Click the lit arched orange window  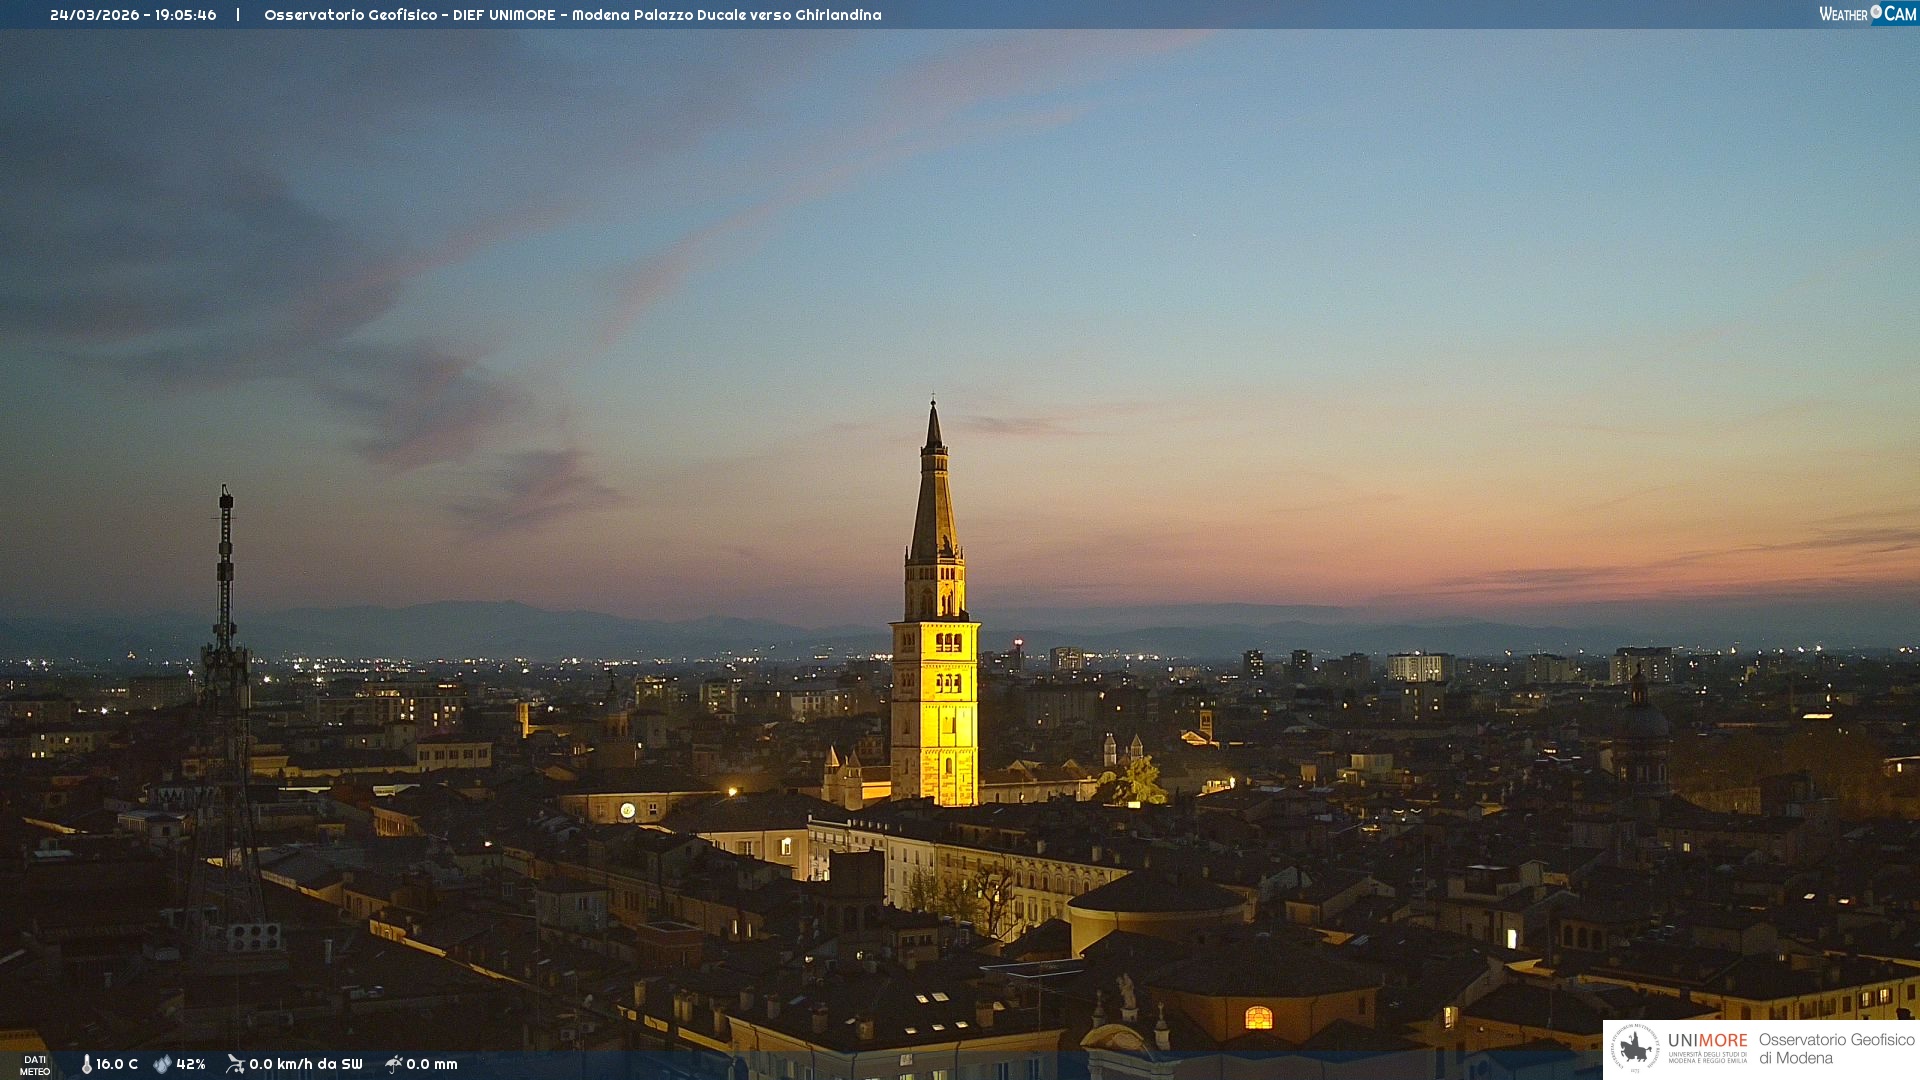[1258, 1018]
